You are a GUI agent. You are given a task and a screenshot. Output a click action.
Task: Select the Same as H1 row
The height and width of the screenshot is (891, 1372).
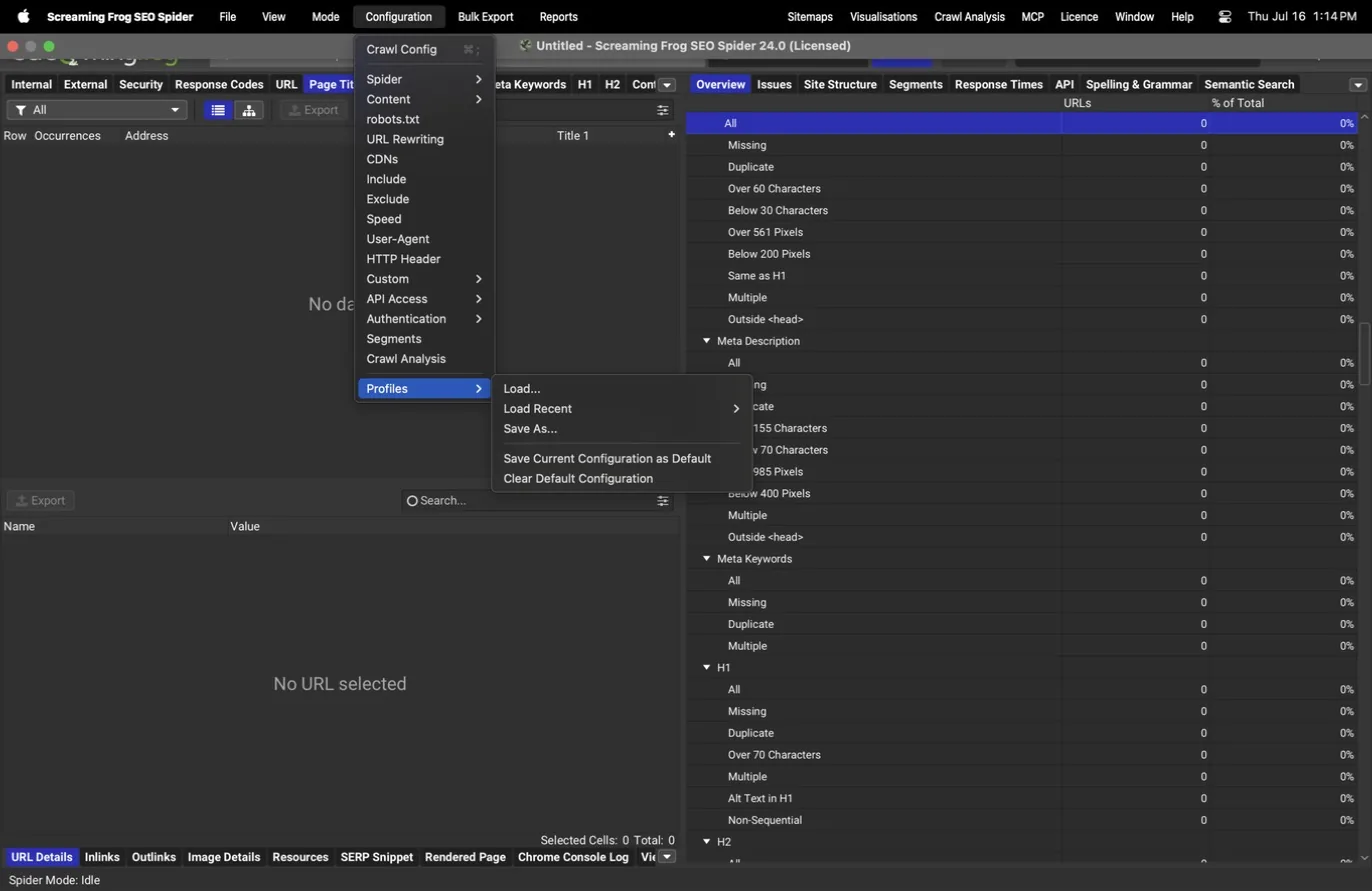1021,276
